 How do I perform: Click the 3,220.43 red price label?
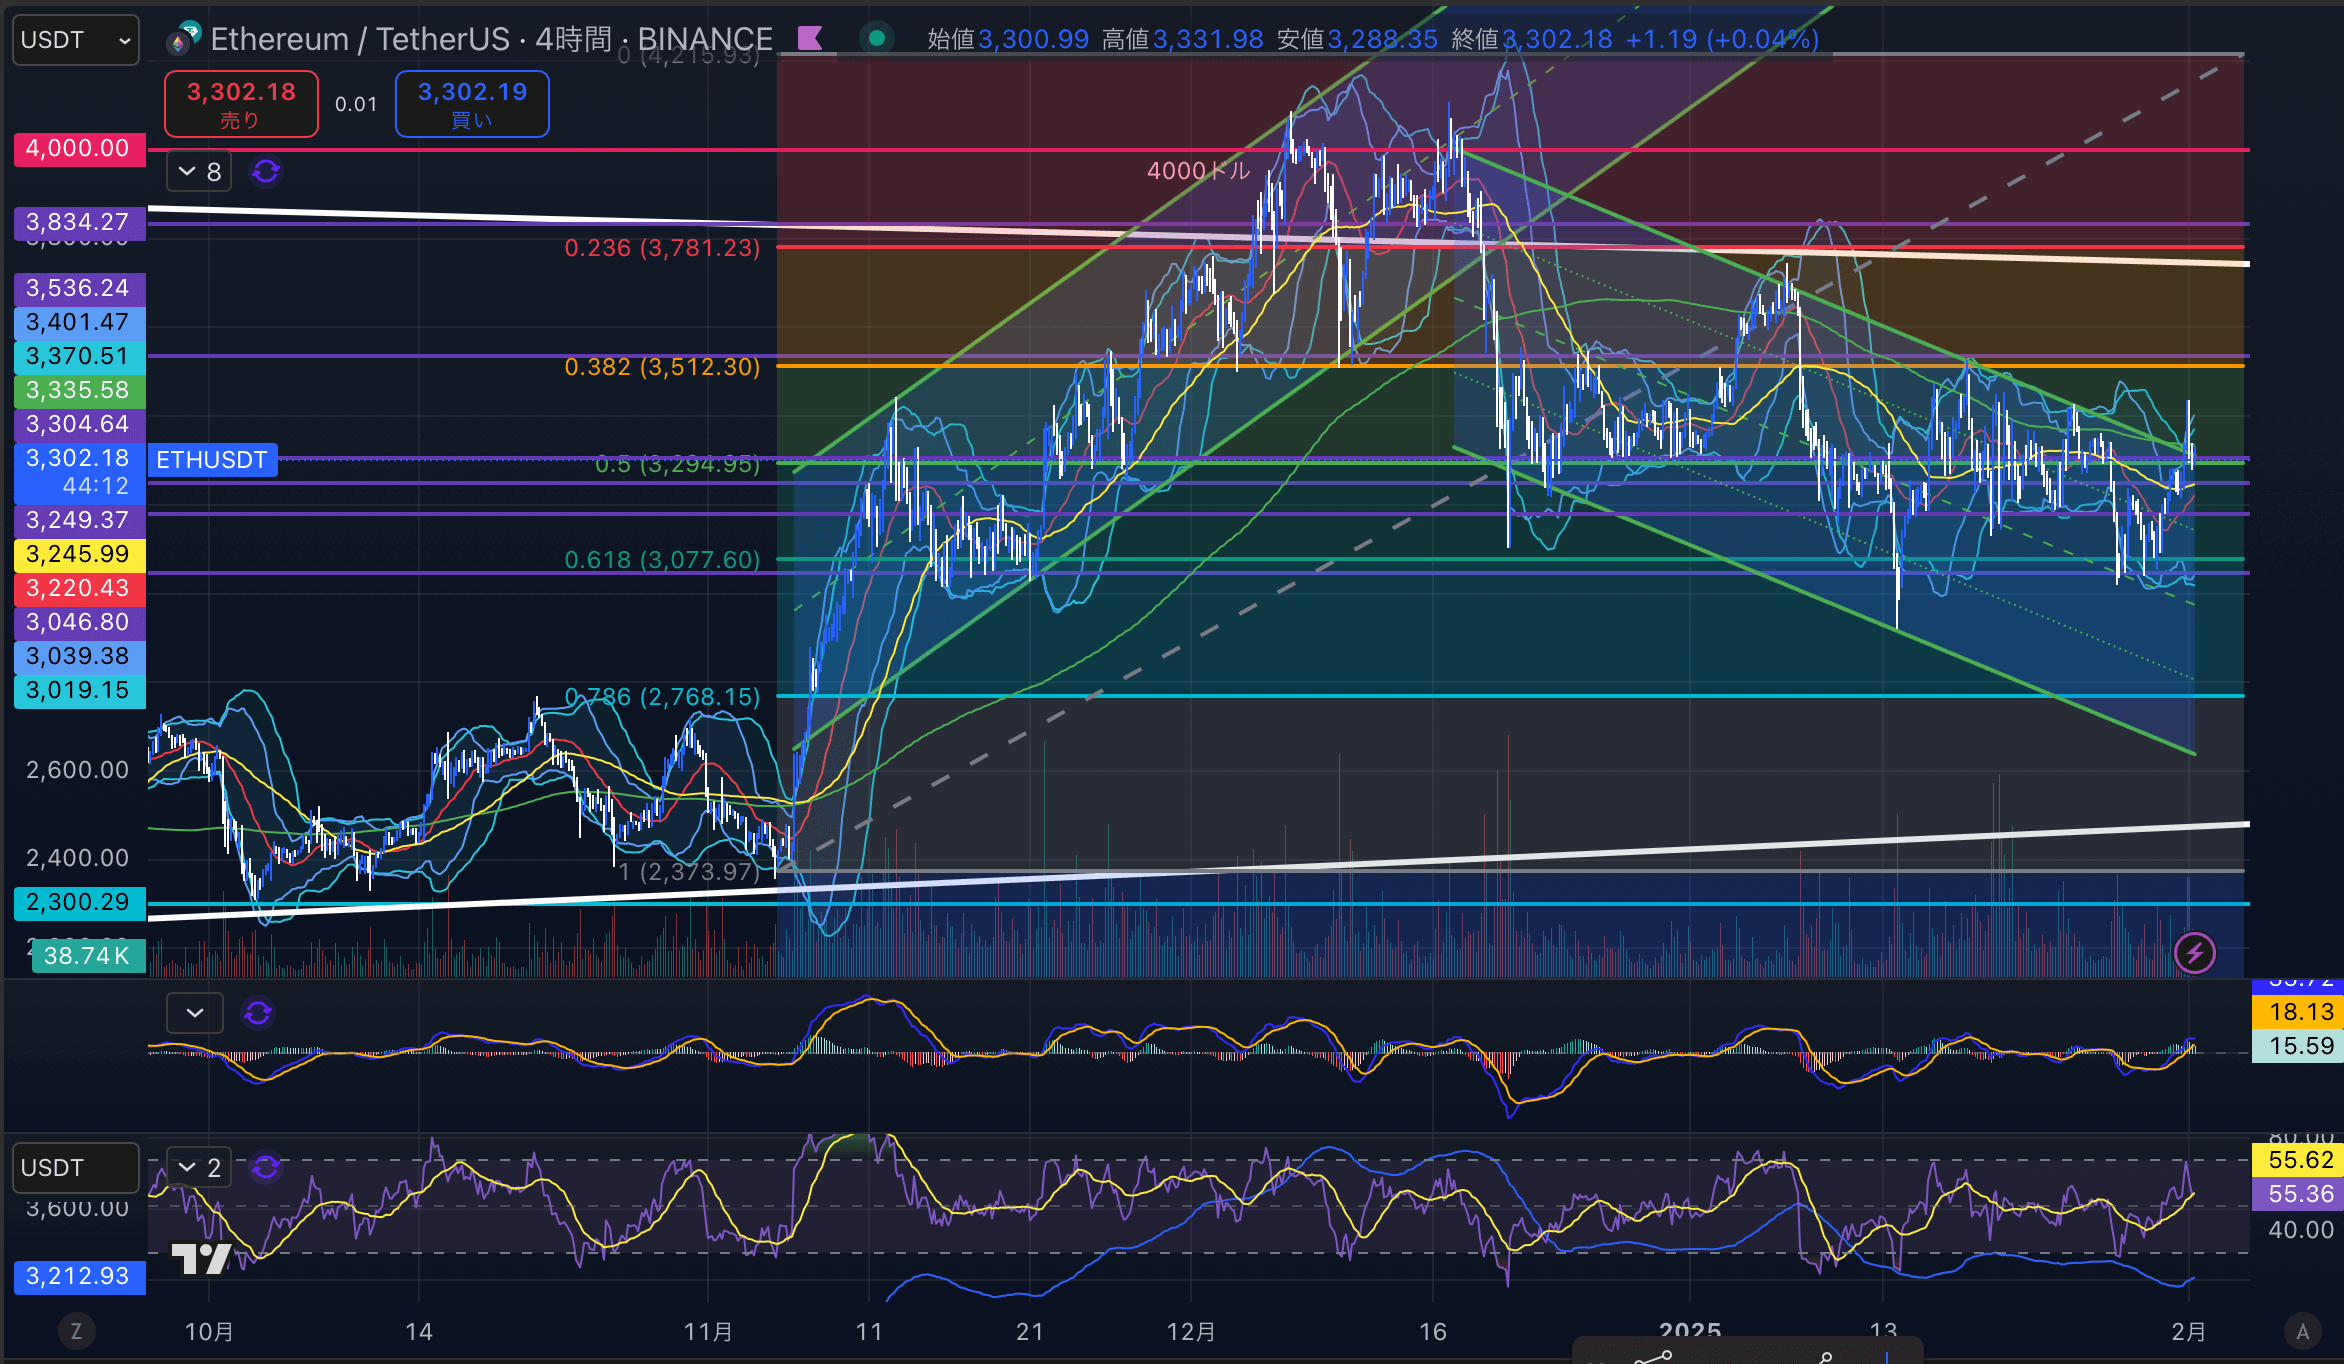[79, 589]
